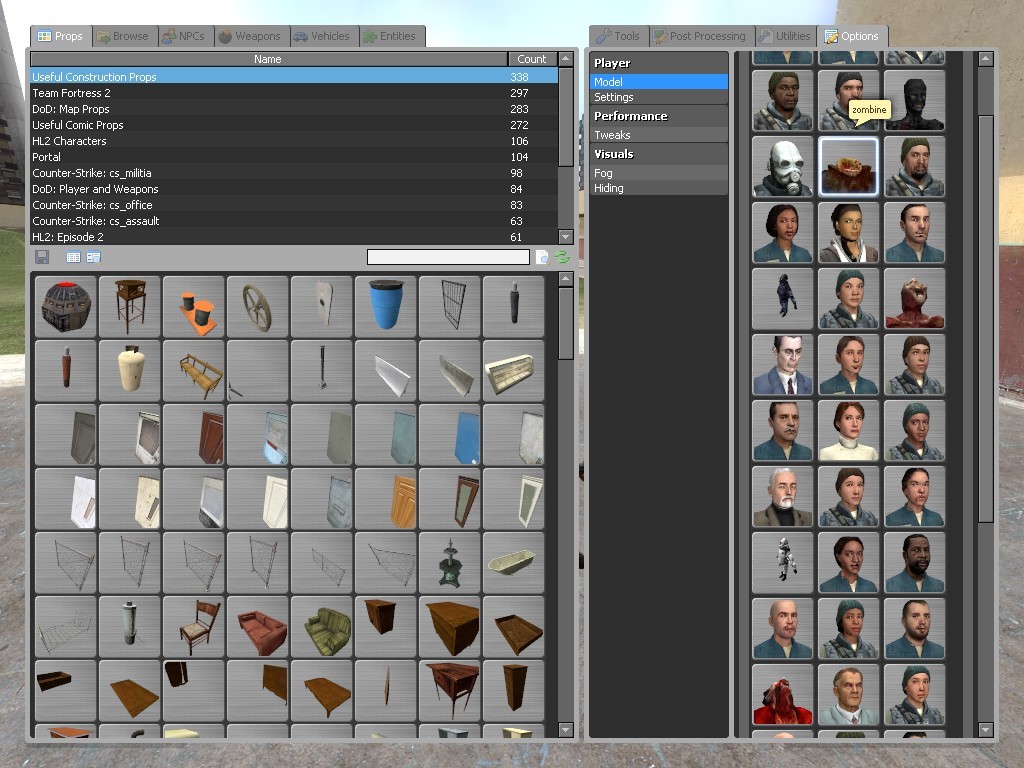Select the DoD: Player and Weapons row
1024x768 pixels.
point(294,189)
